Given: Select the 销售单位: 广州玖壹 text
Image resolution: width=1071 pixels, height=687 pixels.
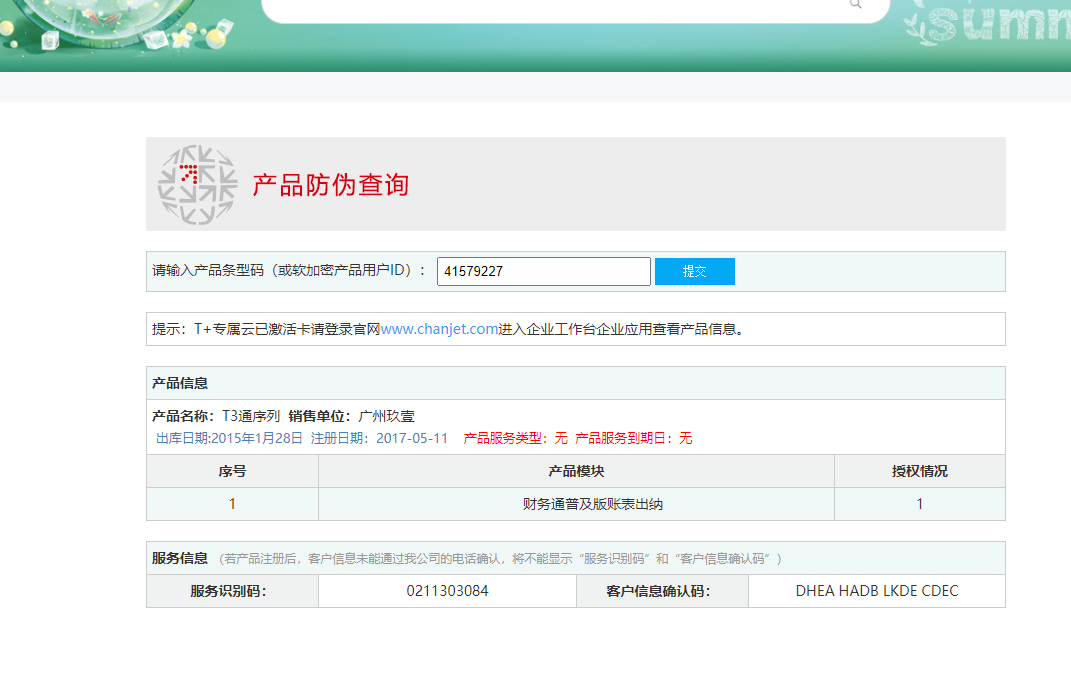Looking at the screenshot, I should tap(351, 417).
